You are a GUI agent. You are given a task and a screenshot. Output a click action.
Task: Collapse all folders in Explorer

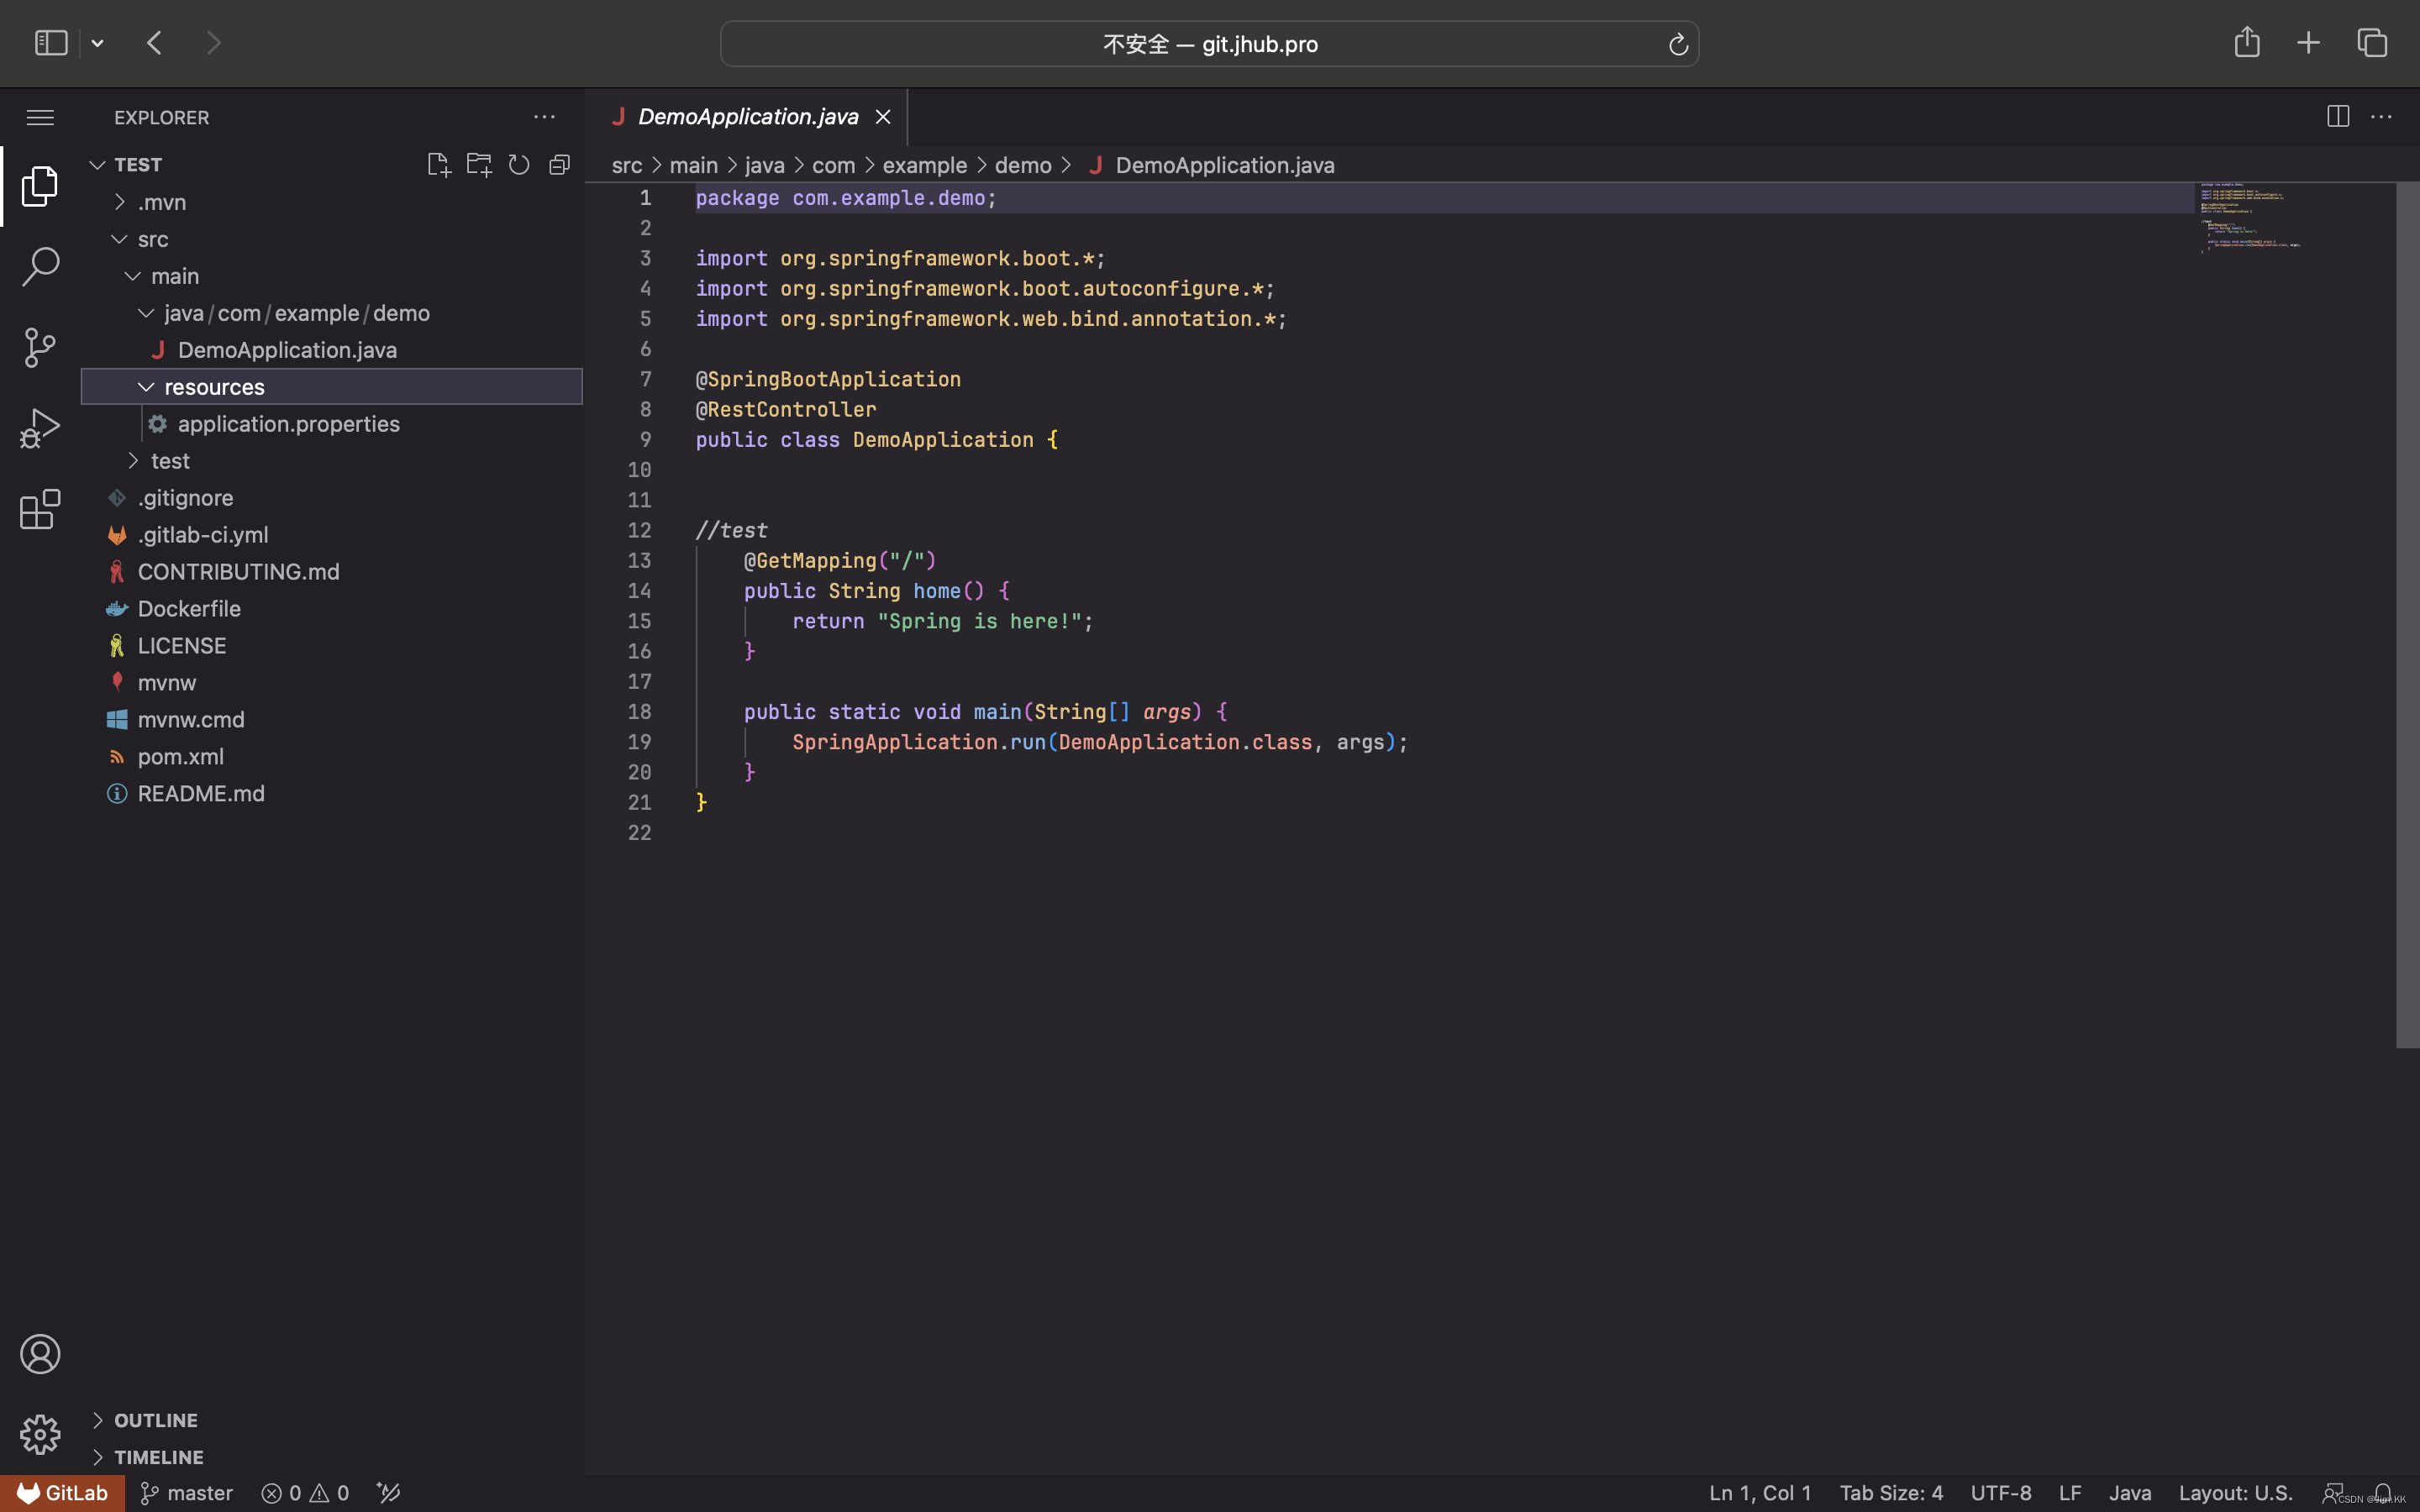click(x=559, y=165)
